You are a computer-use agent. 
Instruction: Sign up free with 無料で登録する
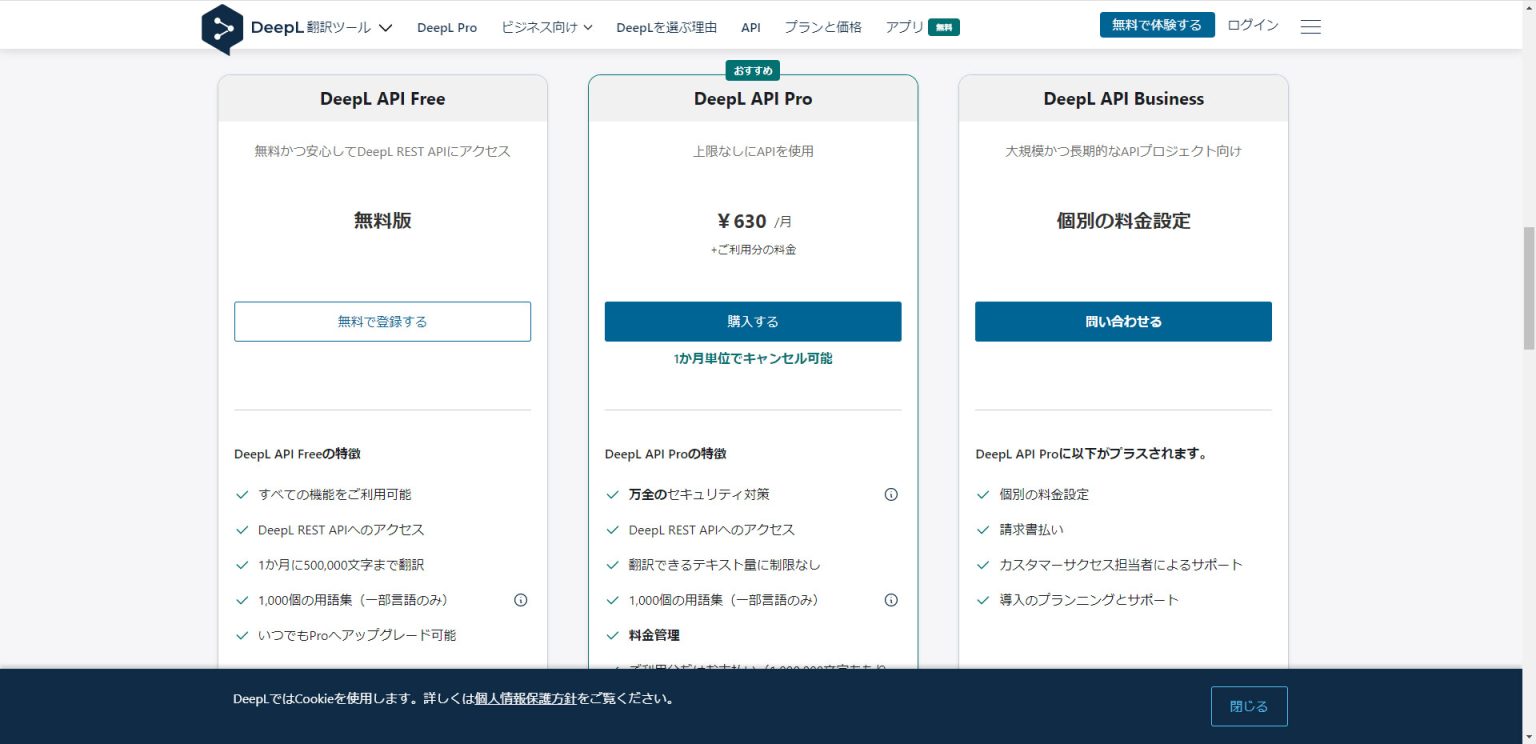pyautogui.click(x=382, y=321)
